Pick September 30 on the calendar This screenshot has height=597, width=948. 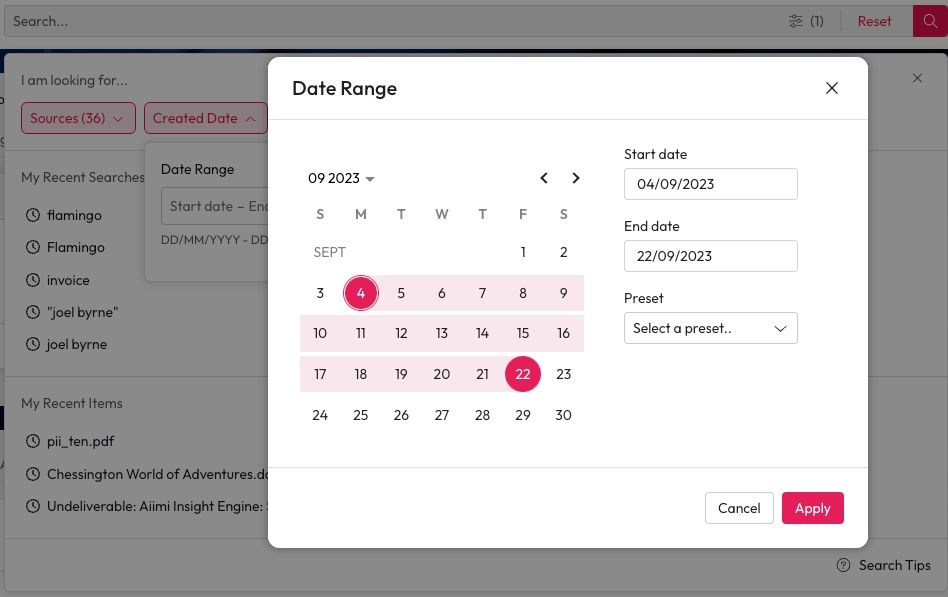click(563, 415)
